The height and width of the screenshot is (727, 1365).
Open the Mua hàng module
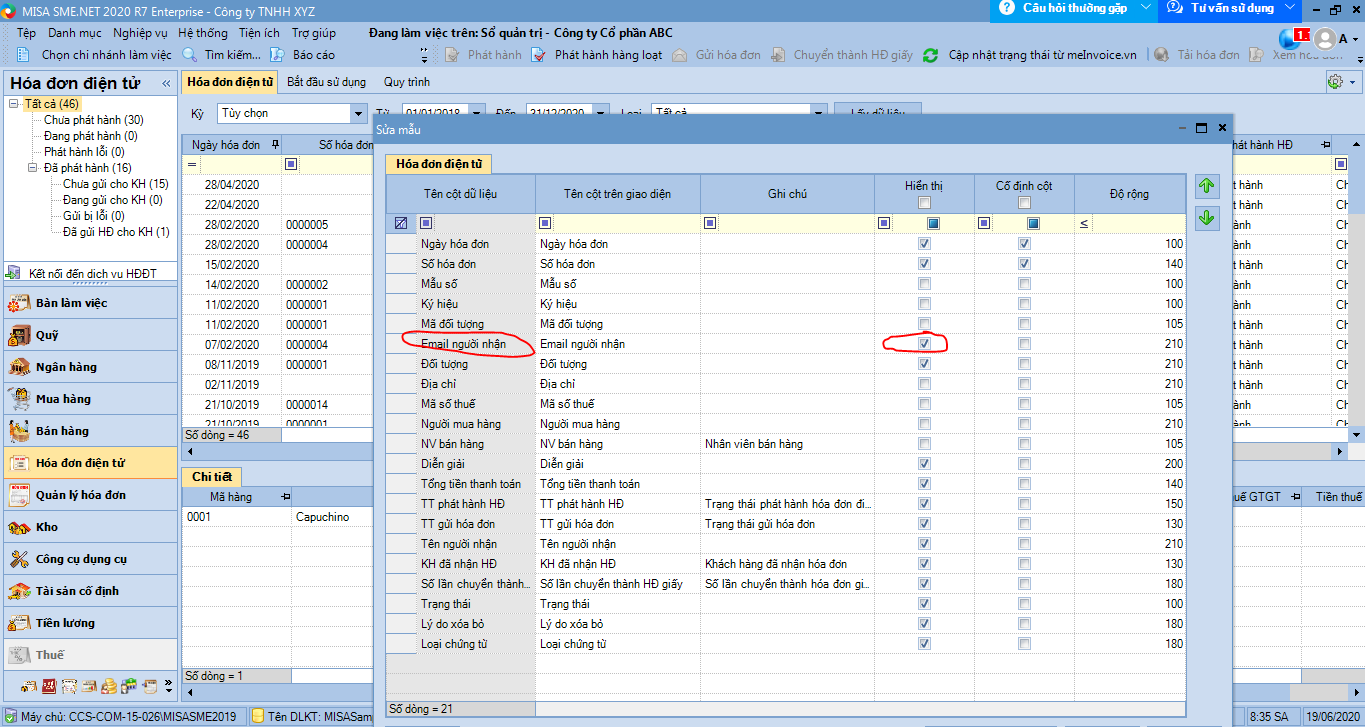91,399
